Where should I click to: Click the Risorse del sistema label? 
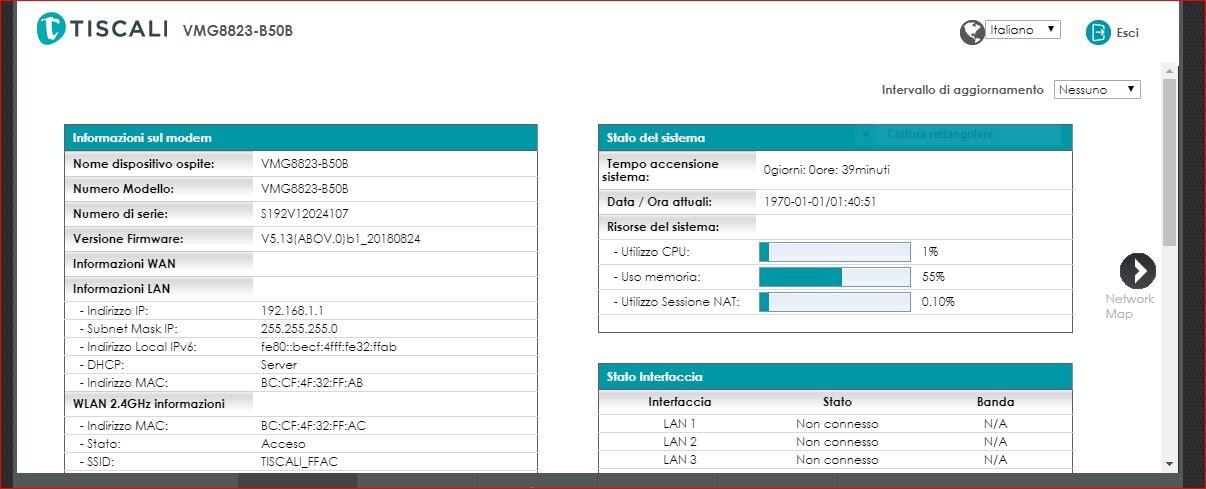tap(661, 226)
